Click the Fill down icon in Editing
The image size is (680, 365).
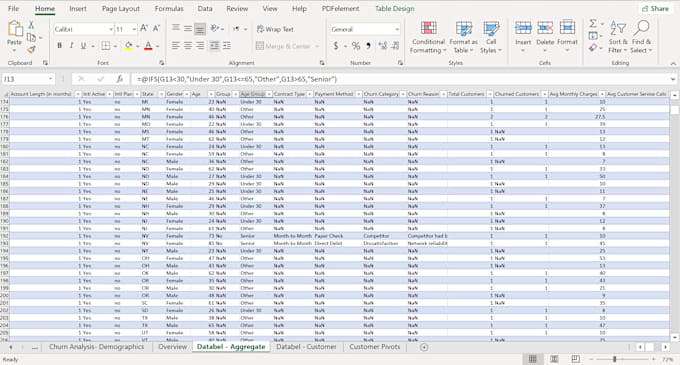click(x=593, y=36)
